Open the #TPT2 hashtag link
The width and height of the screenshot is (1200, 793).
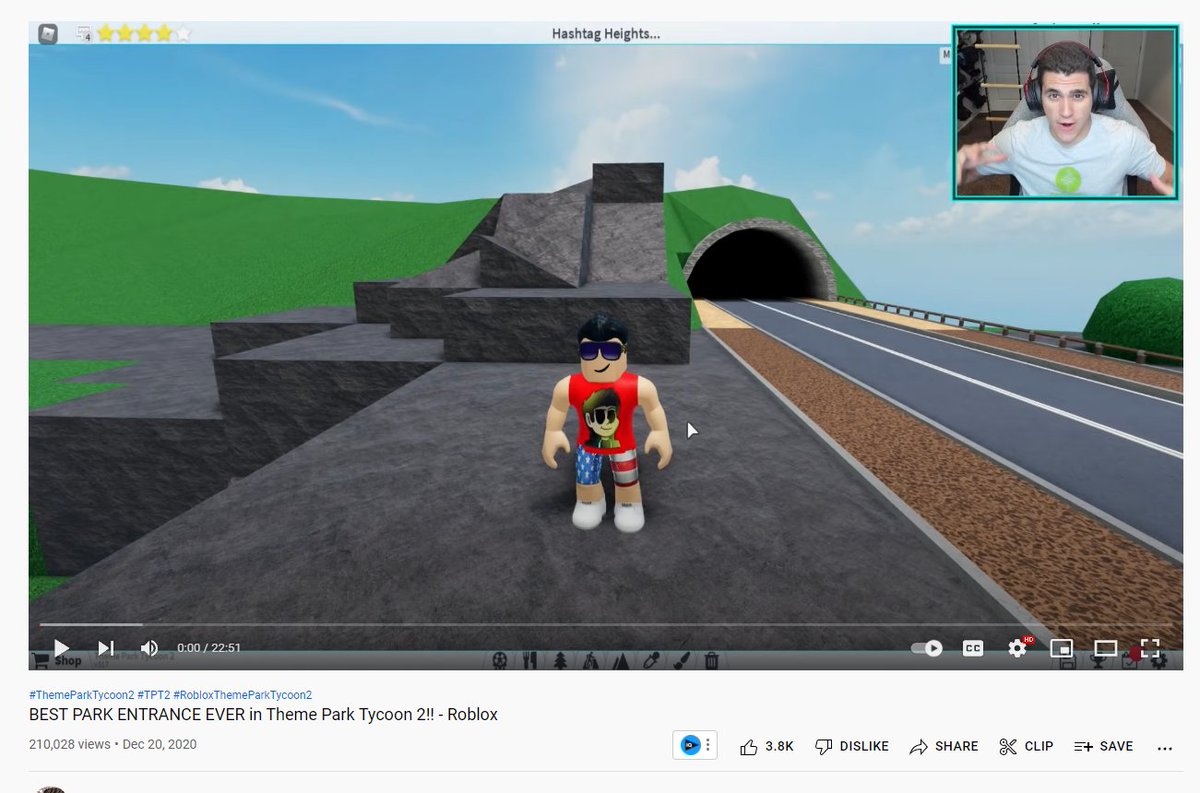coord(153,695)
